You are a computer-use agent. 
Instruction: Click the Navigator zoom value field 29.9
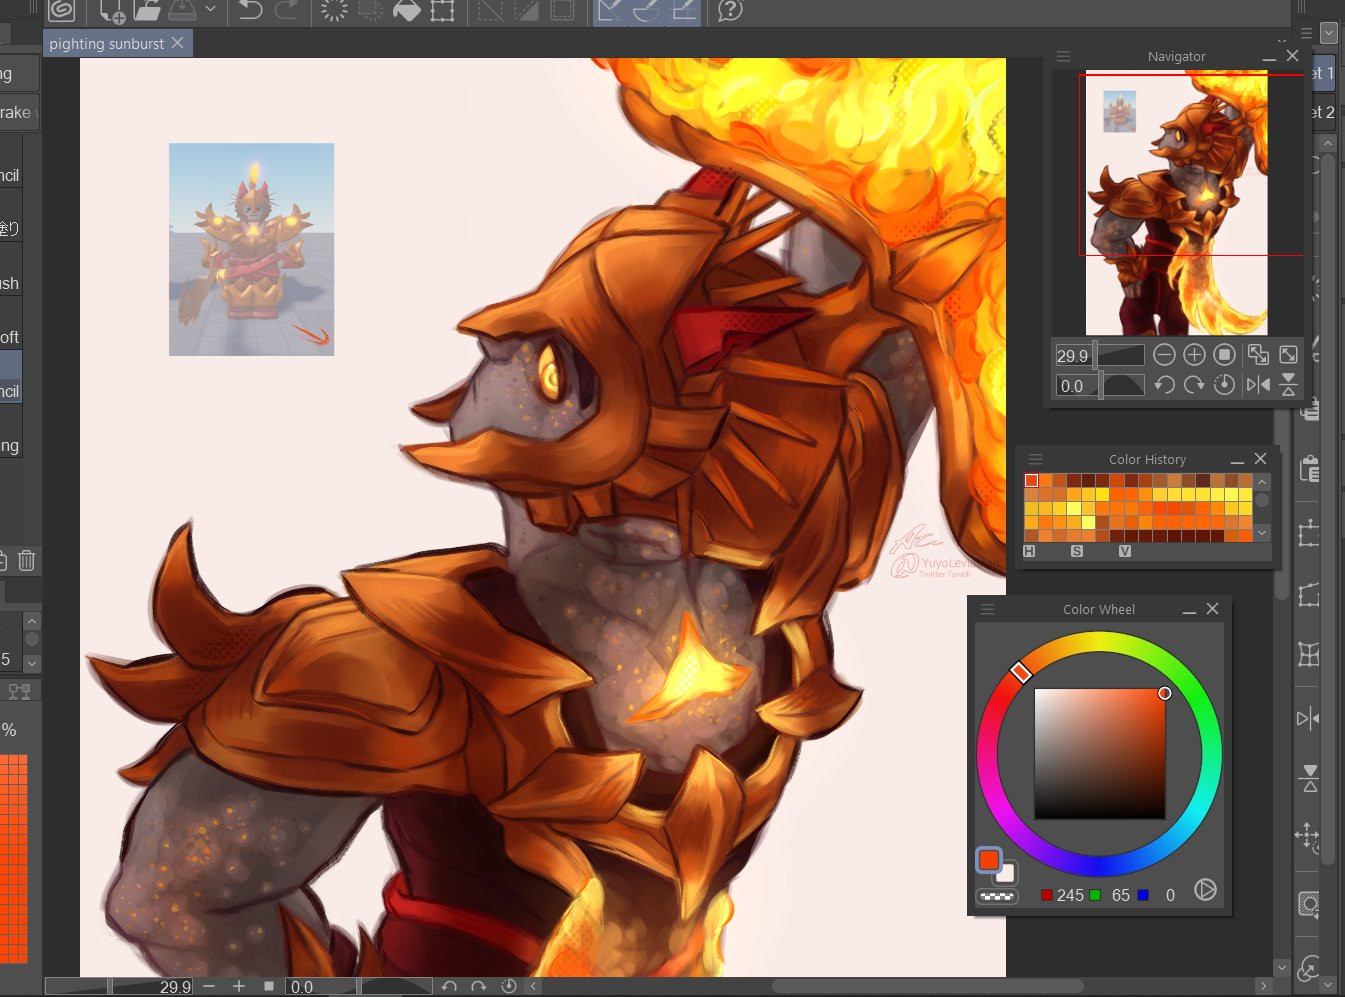(x=1073, y=355)
